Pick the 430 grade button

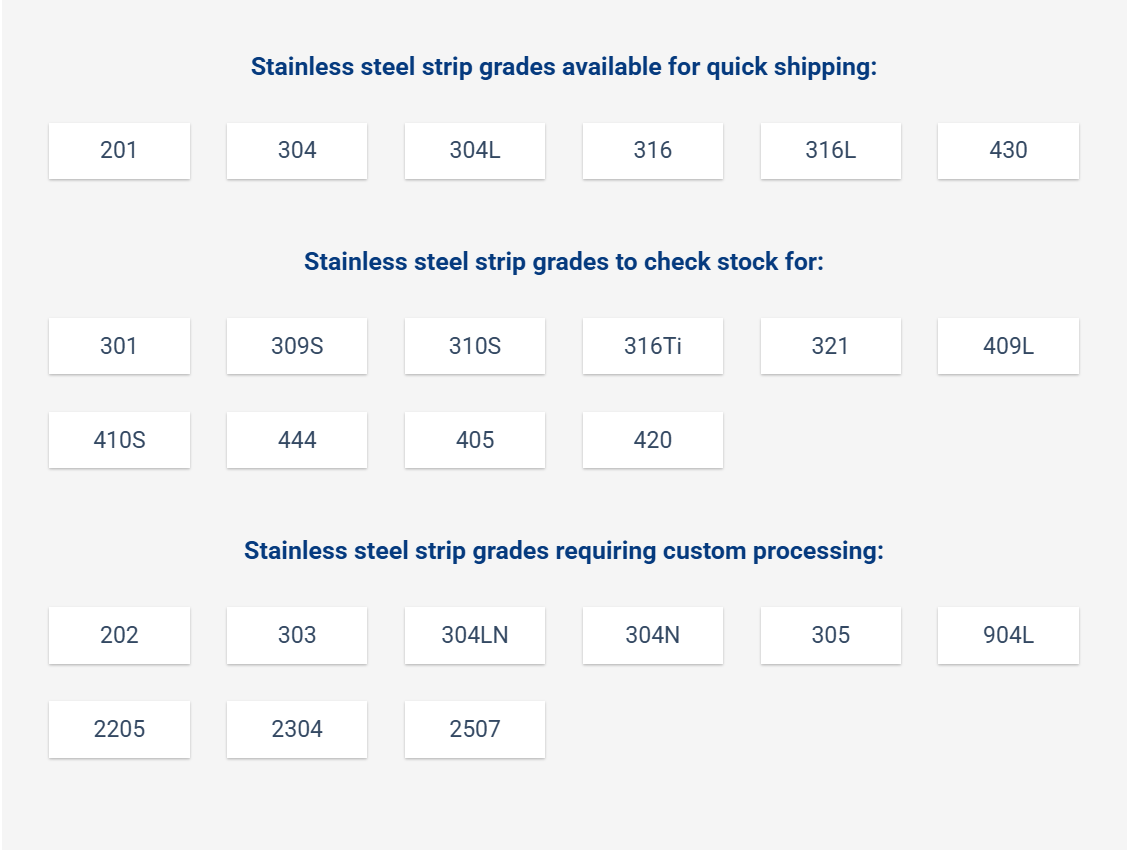[1008, 151]
